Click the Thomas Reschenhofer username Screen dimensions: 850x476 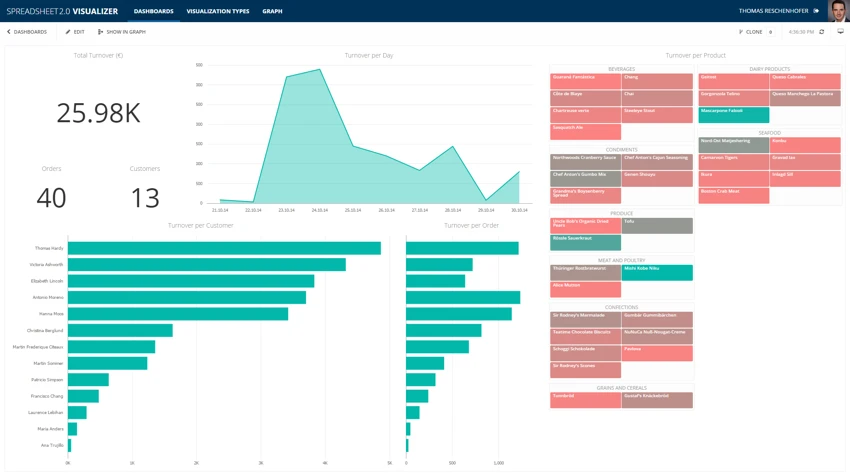(775, 11)
